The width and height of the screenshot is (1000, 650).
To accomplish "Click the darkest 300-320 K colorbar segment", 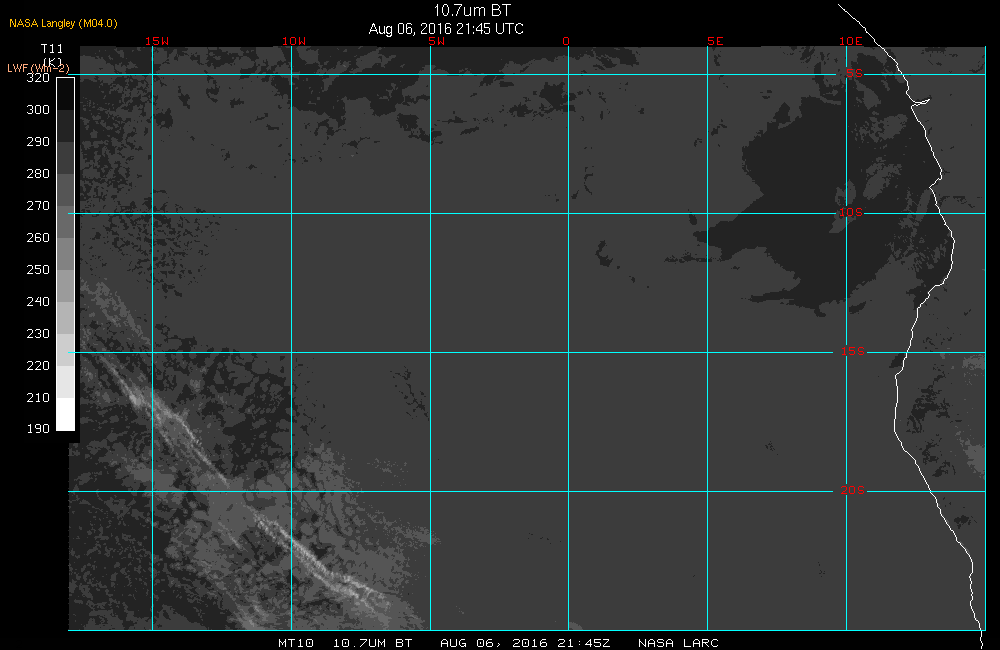I will tap(66, 94).
